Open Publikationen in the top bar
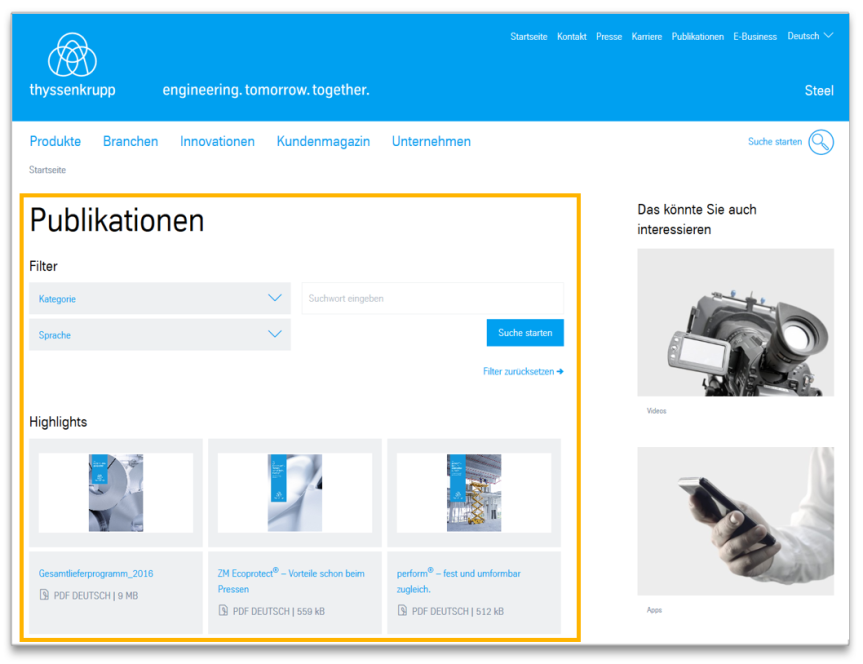 pos(697,36)
